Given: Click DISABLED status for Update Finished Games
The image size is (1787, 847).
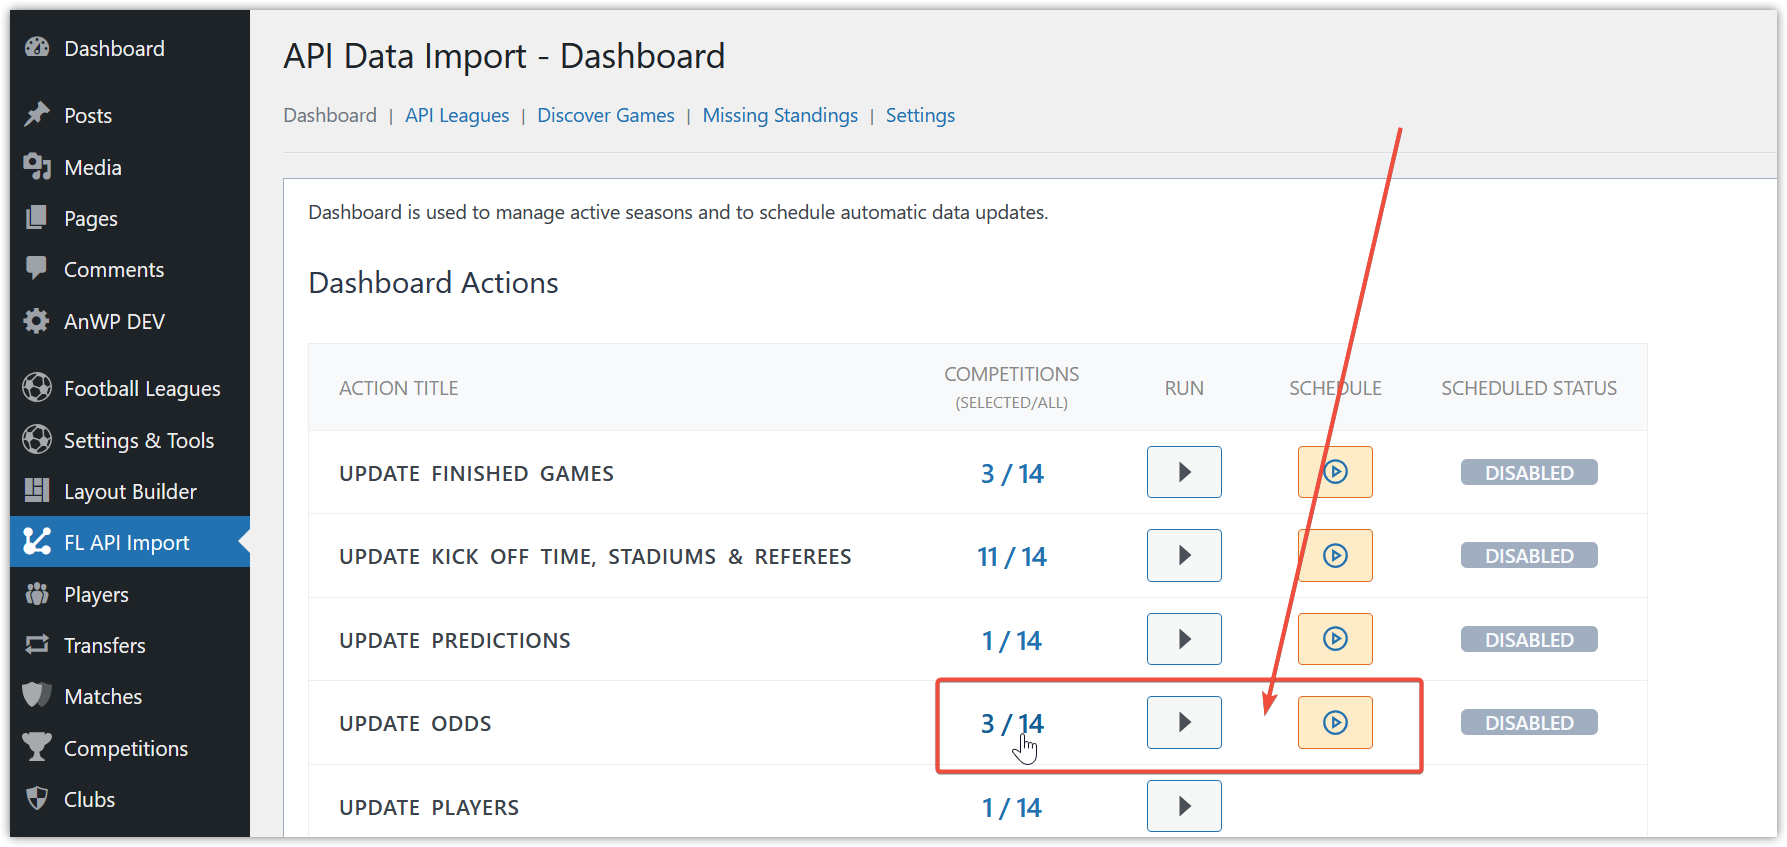Looking at the screenshot, I should coord(1529,472).
